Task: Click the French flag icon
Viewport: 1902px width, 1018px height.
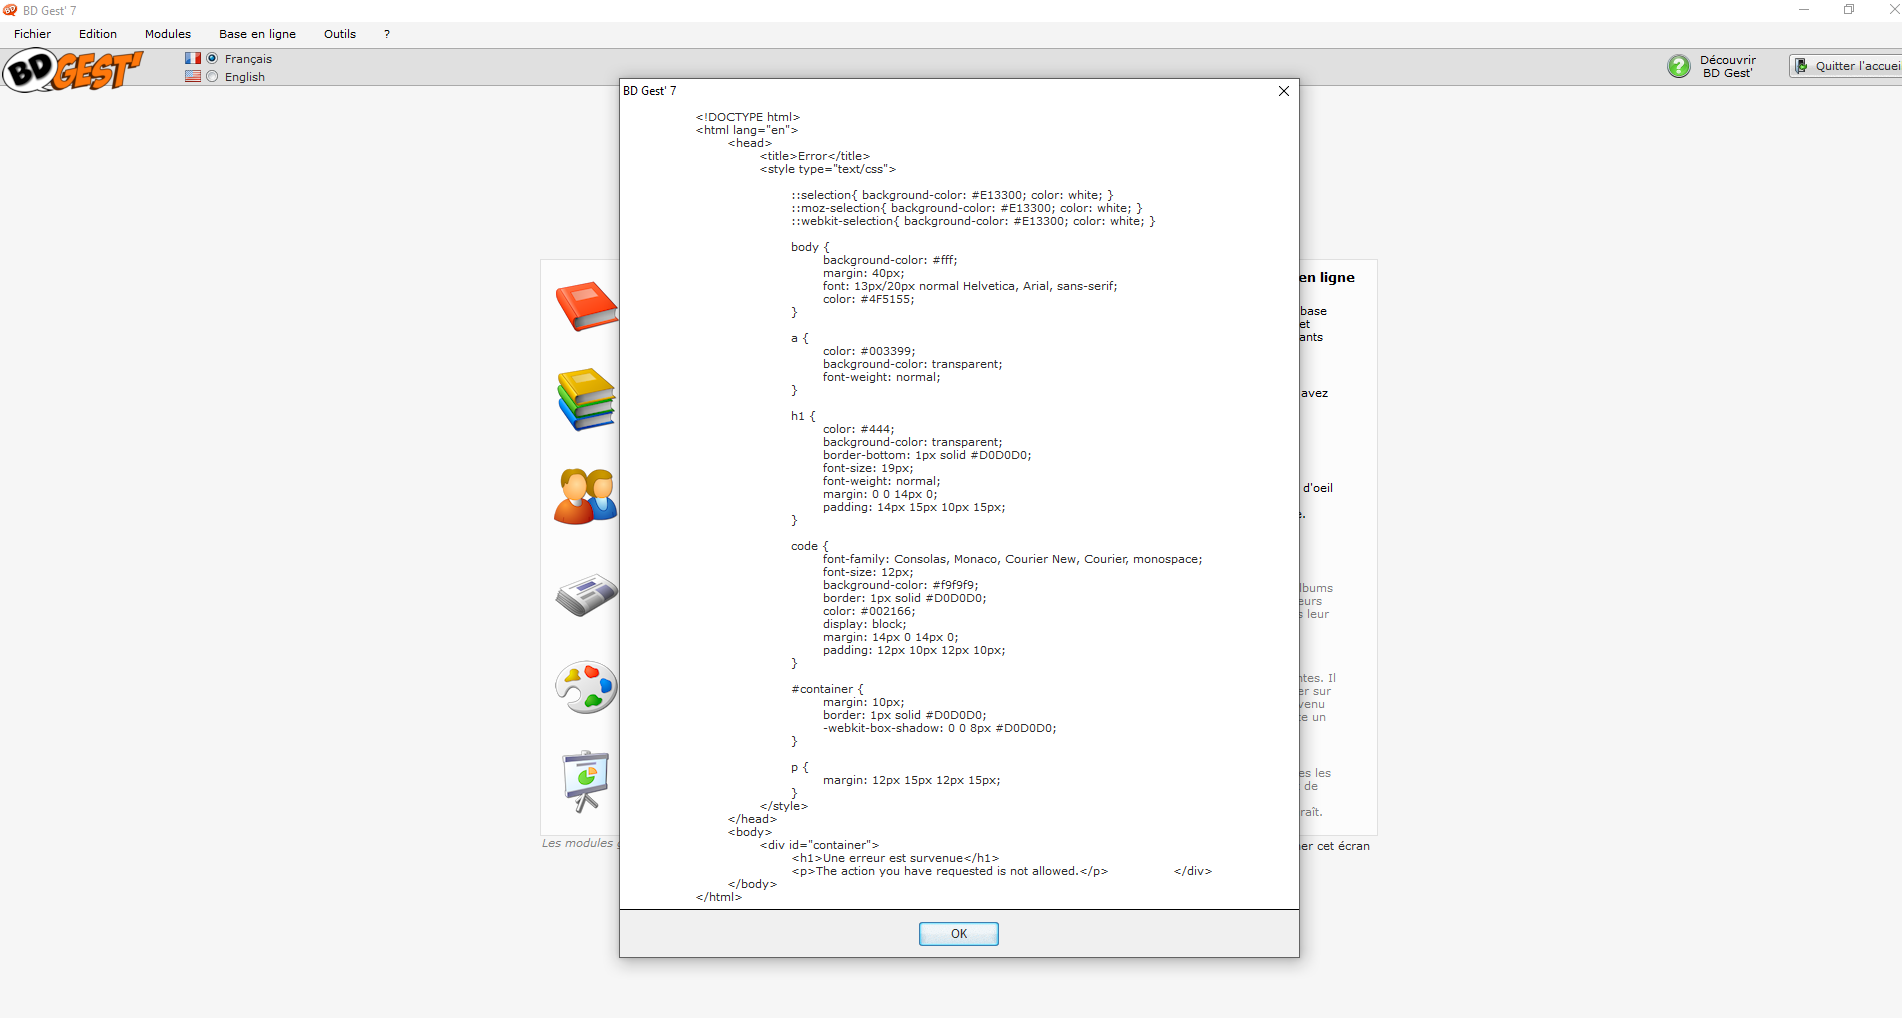Action: 193,59
